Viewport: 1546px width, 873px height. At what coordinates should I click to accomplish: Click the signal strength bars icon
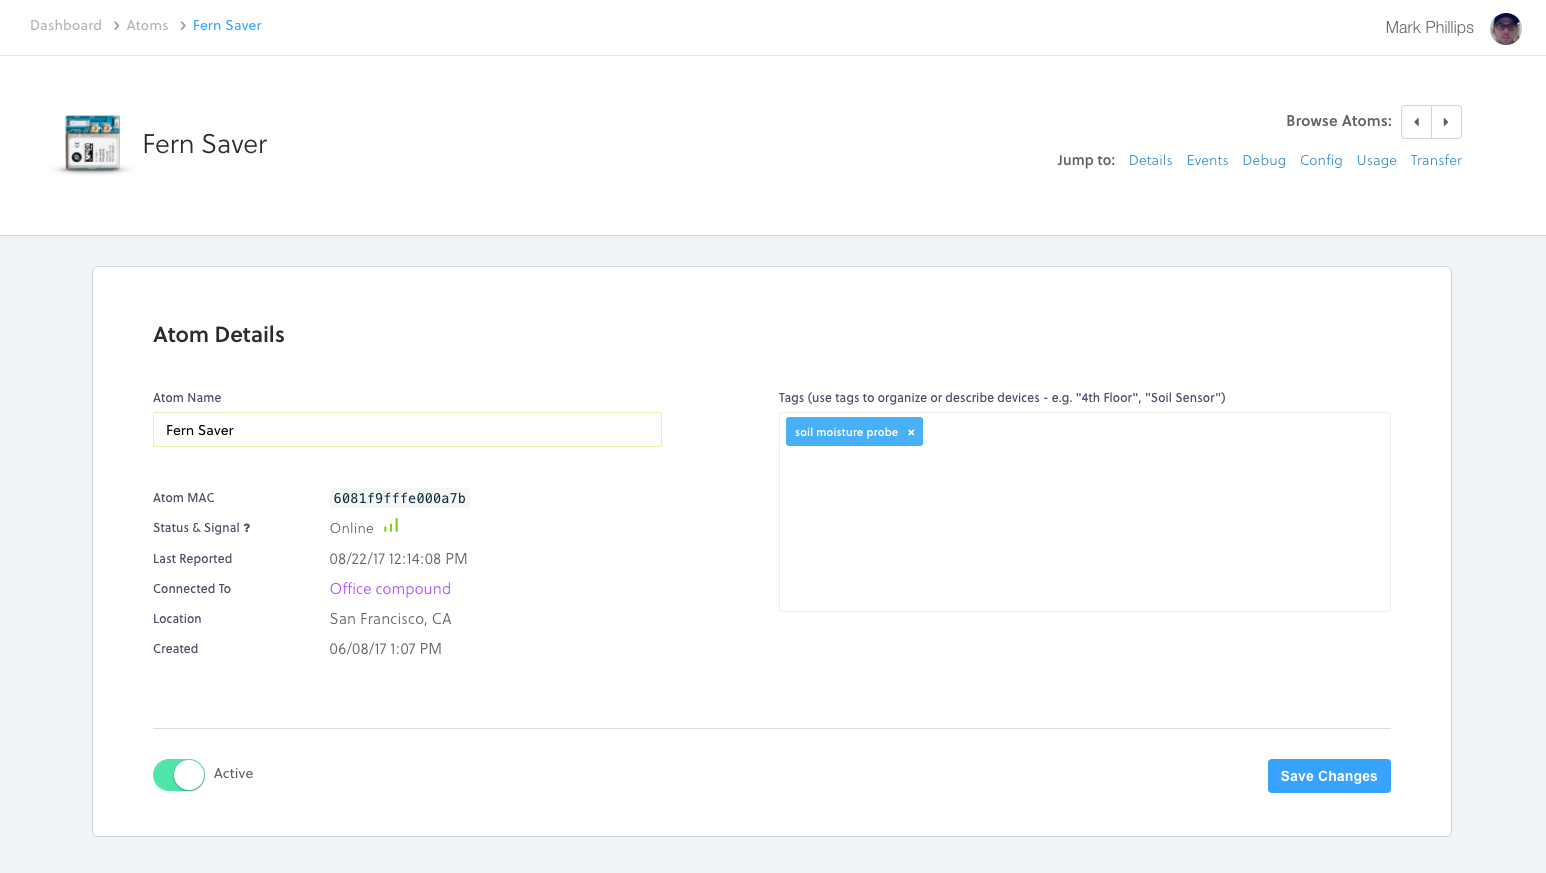391,526
